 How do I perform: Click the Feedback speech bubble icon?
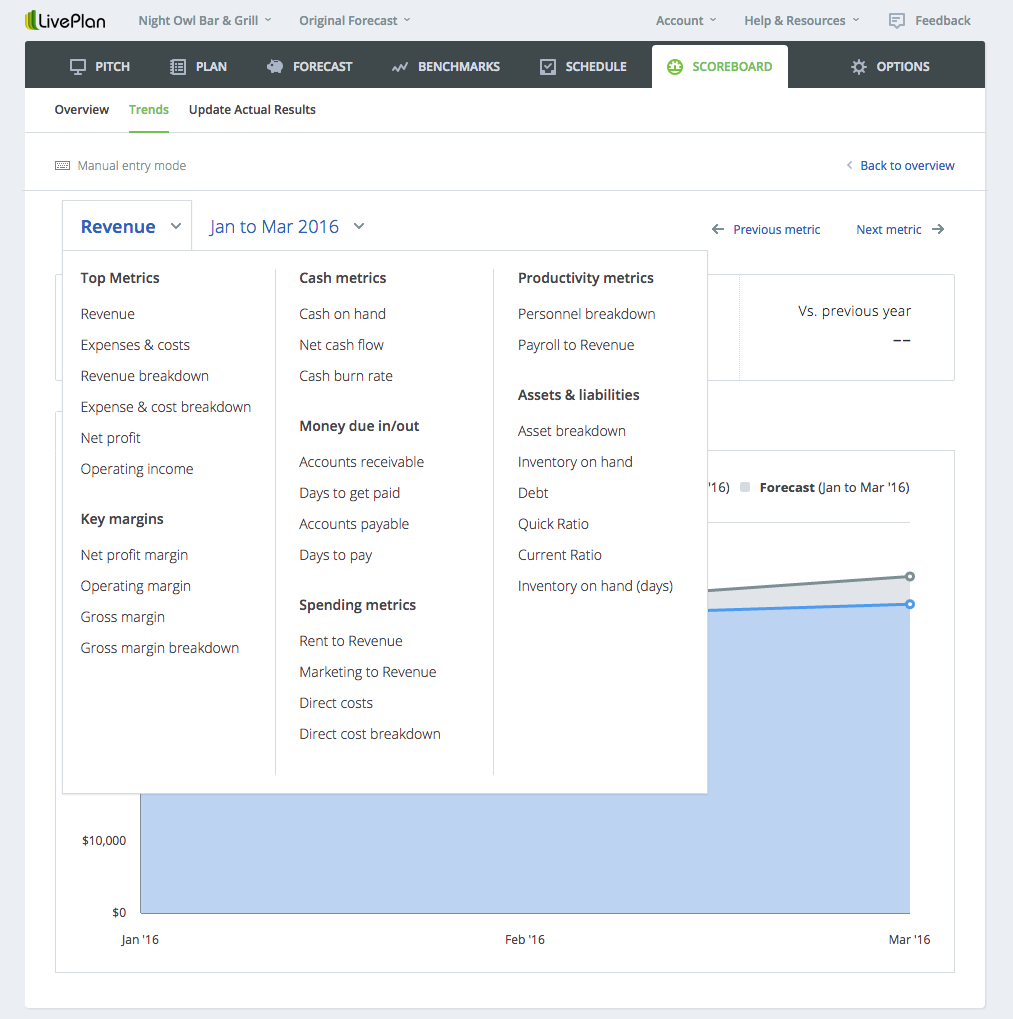click(x=897, y=21)
